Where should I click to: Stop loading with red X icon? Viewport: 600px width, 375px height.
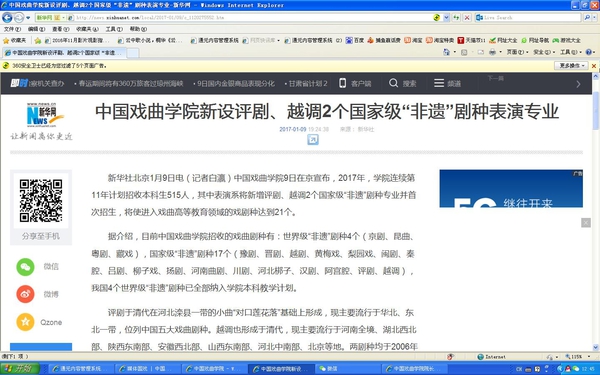pos(467,18)
